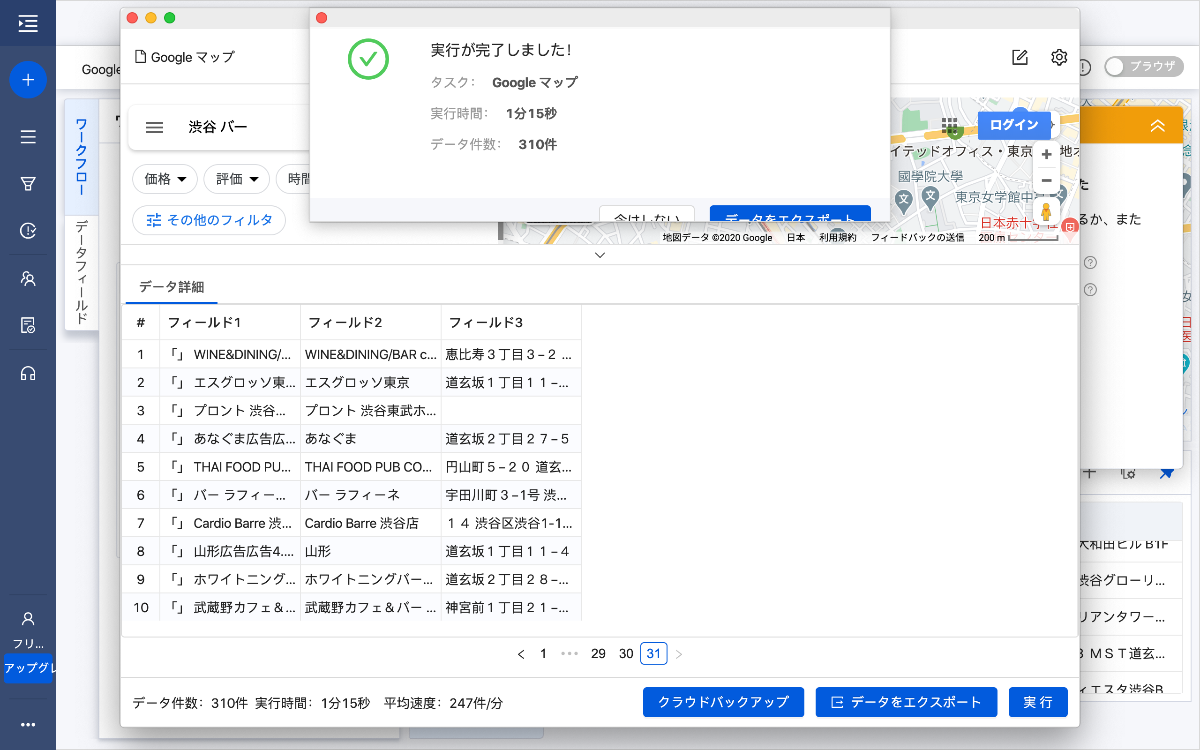Select current page 31

click(x=654, y=654)
